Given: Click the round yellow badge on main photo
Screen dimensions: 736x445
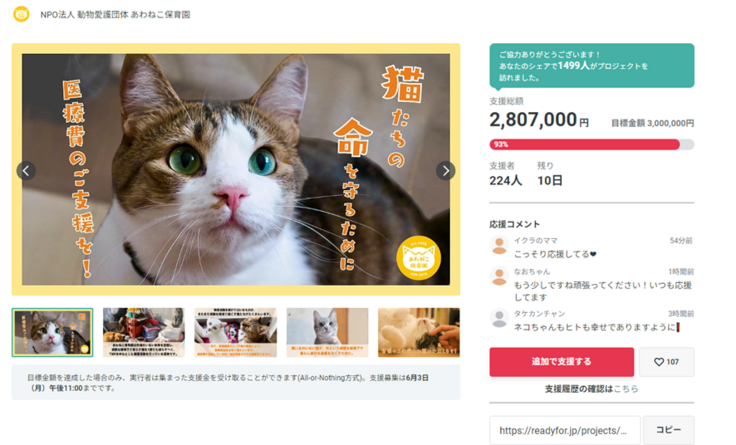Looking at the screenshot, I should click(418, 258).
